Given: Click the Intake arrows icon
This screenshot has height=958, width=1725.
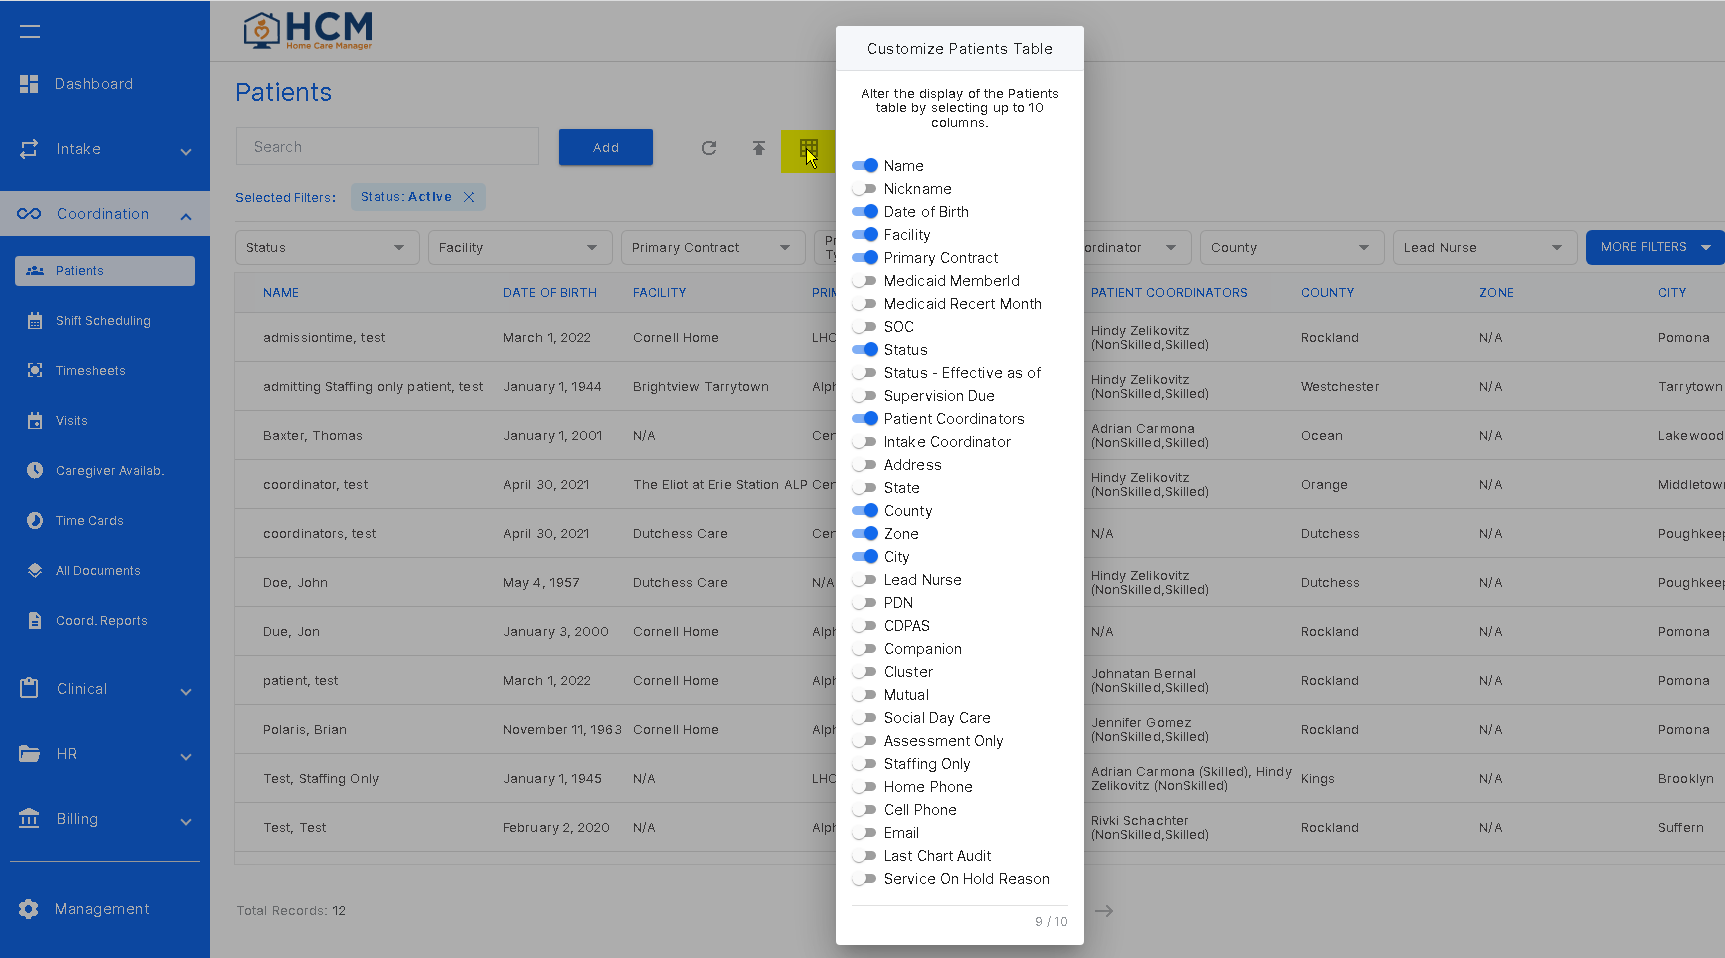Looking at the screenshot, I should pos(29,149).
